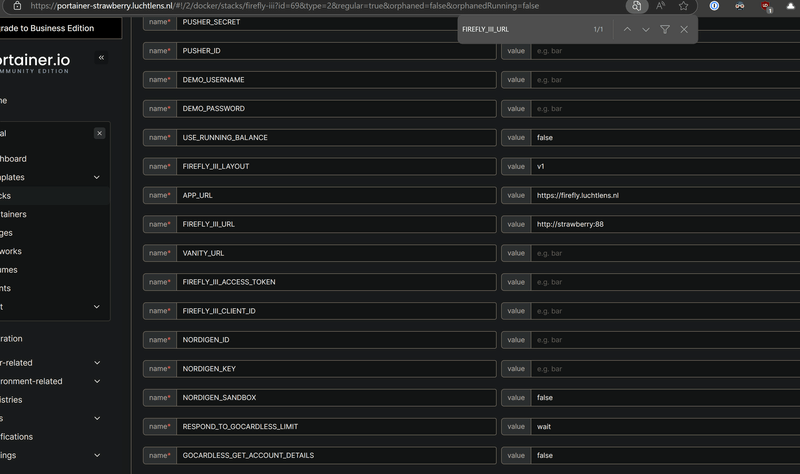Open Notifications in the sidebar
Screen dimensions: 800x474
[16, 437]
